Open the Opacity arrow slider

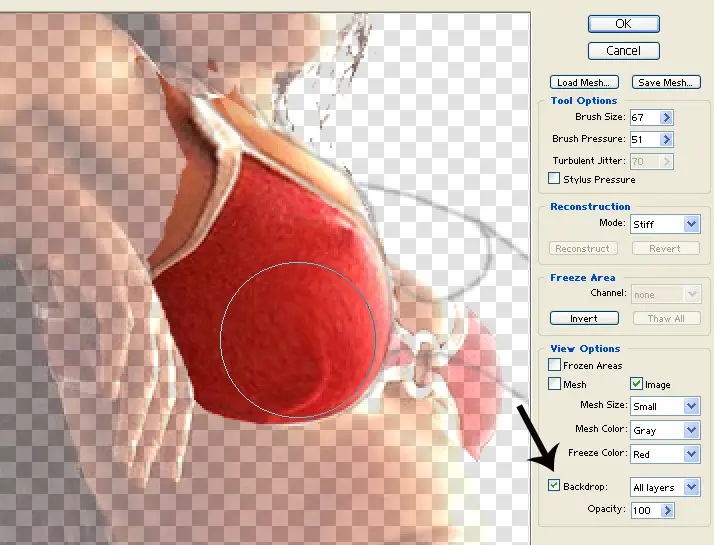tap(668, 510)
